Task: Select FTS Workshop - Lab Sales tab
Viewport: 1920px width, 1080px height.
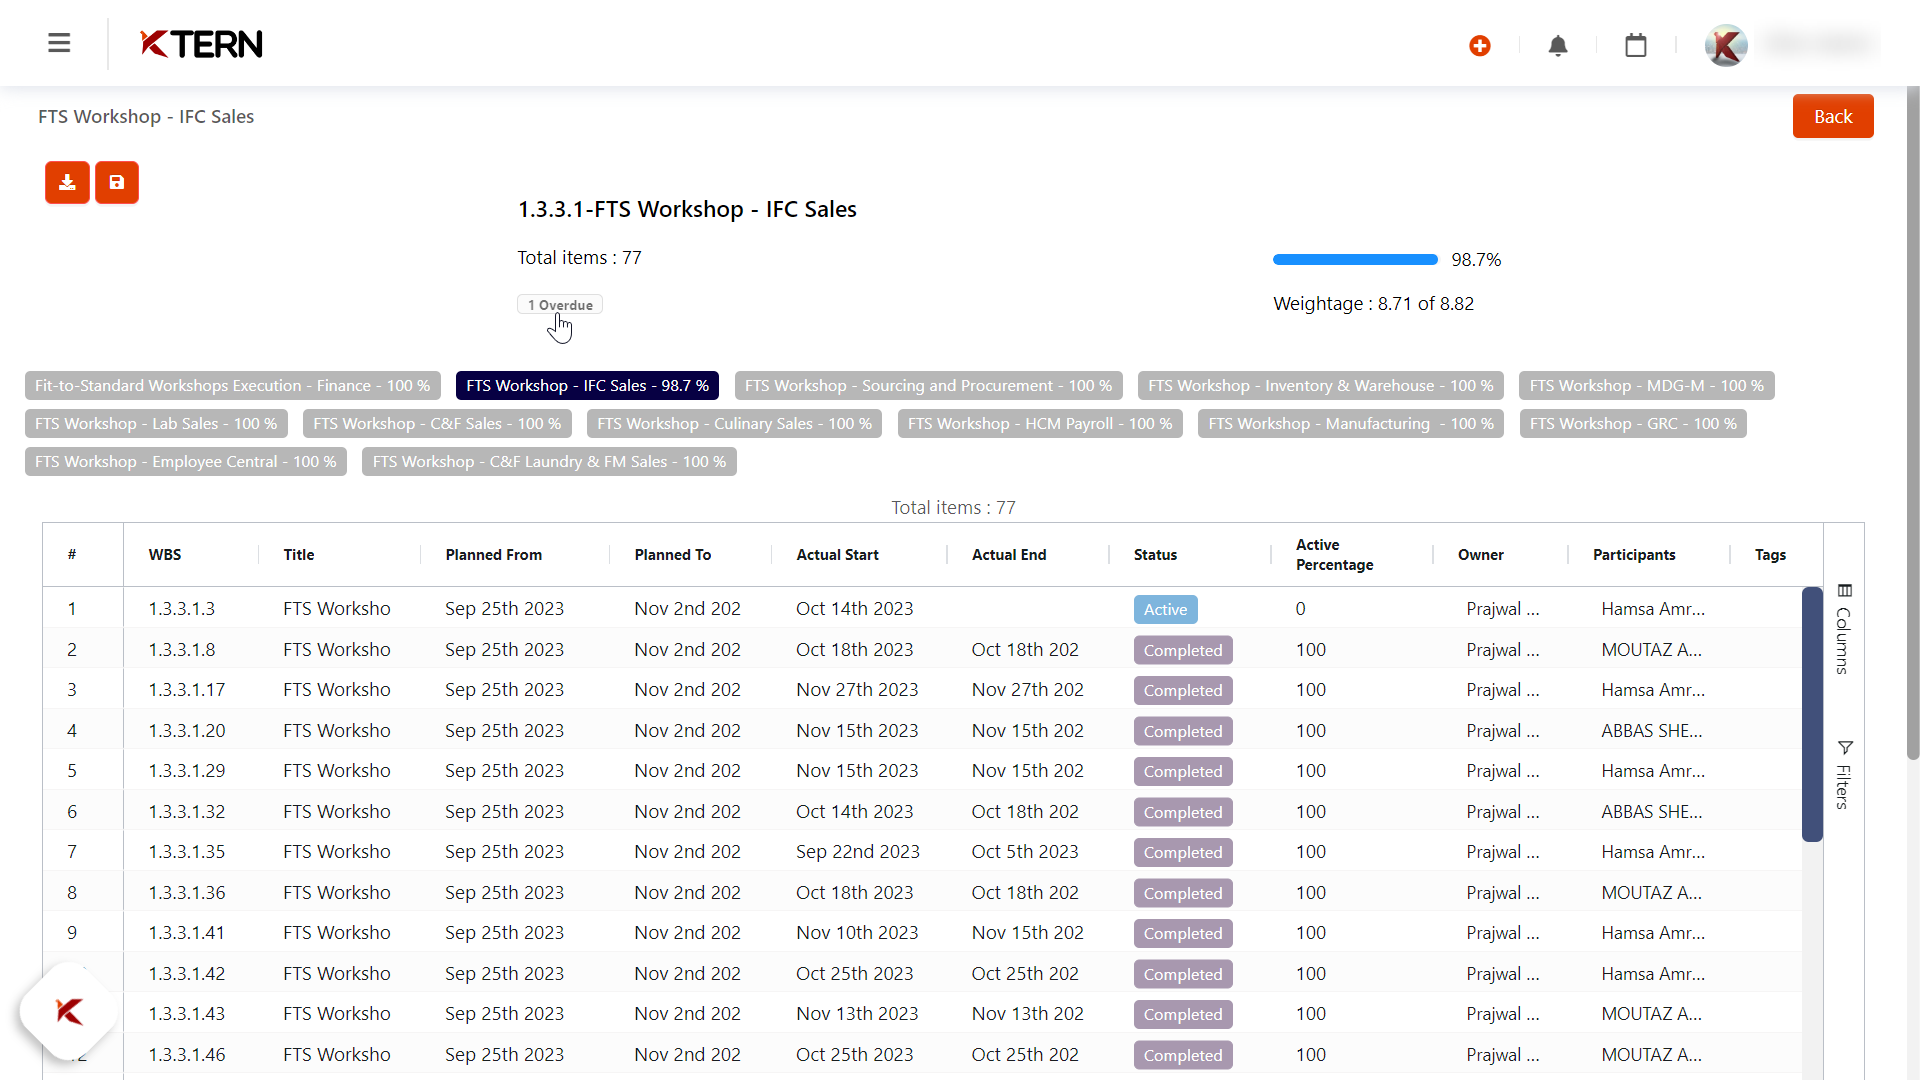Action: coord(156,424)
